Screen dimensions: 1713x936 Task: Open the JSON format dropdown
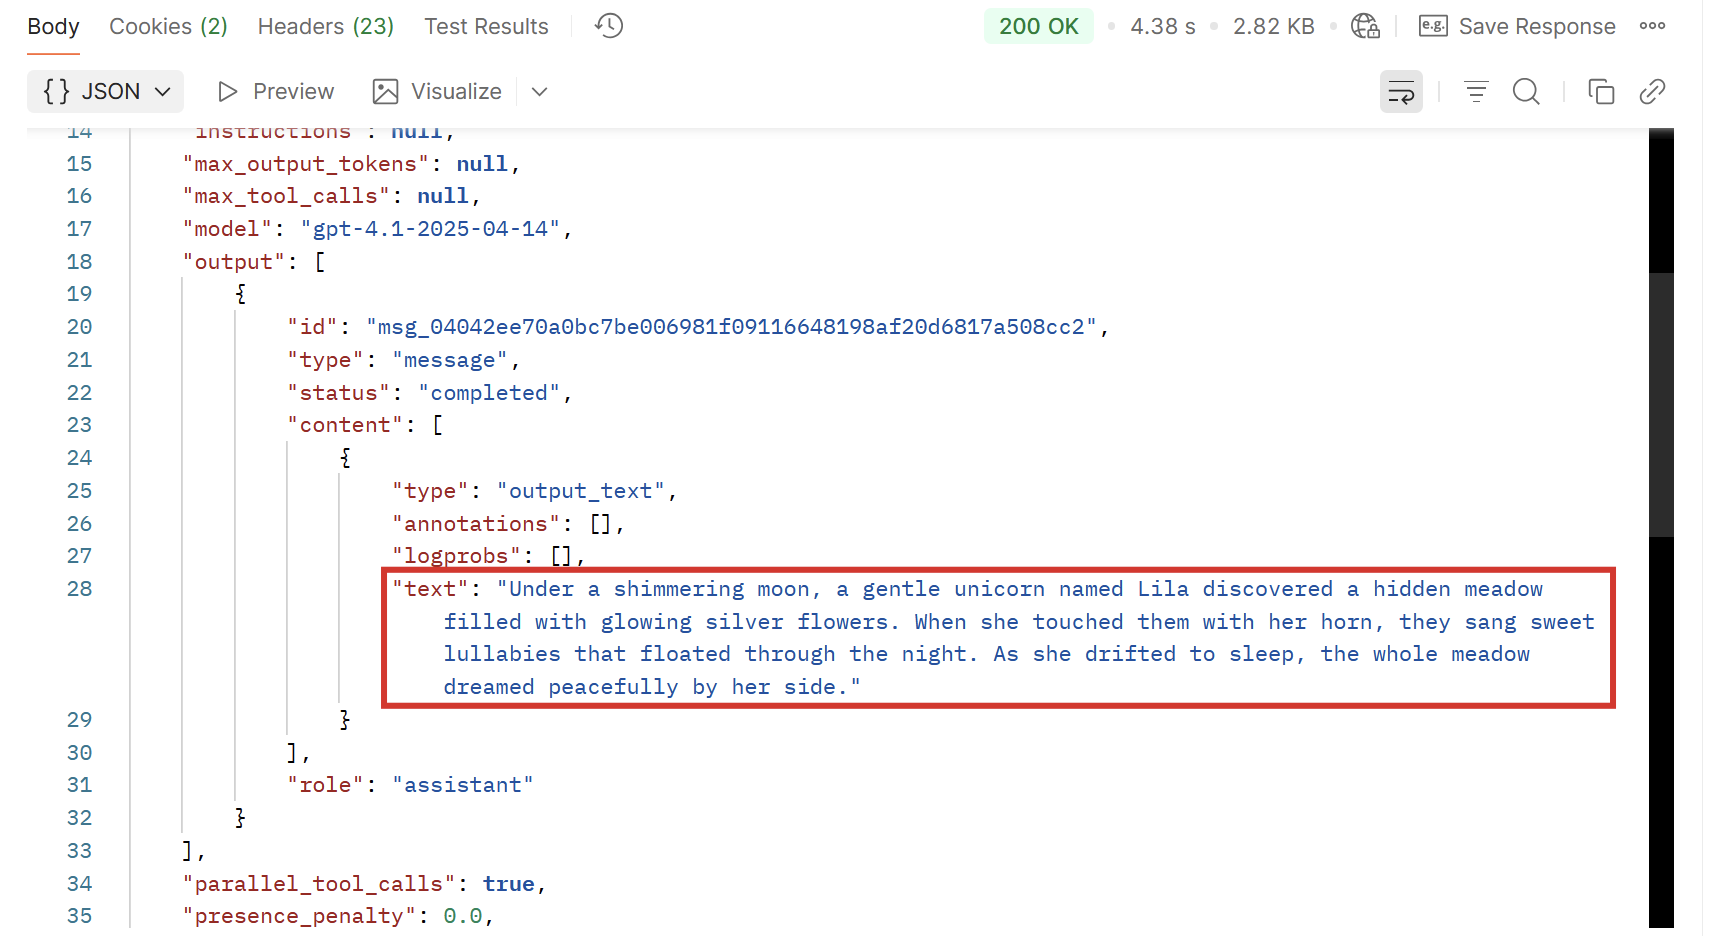click(106, 92)
